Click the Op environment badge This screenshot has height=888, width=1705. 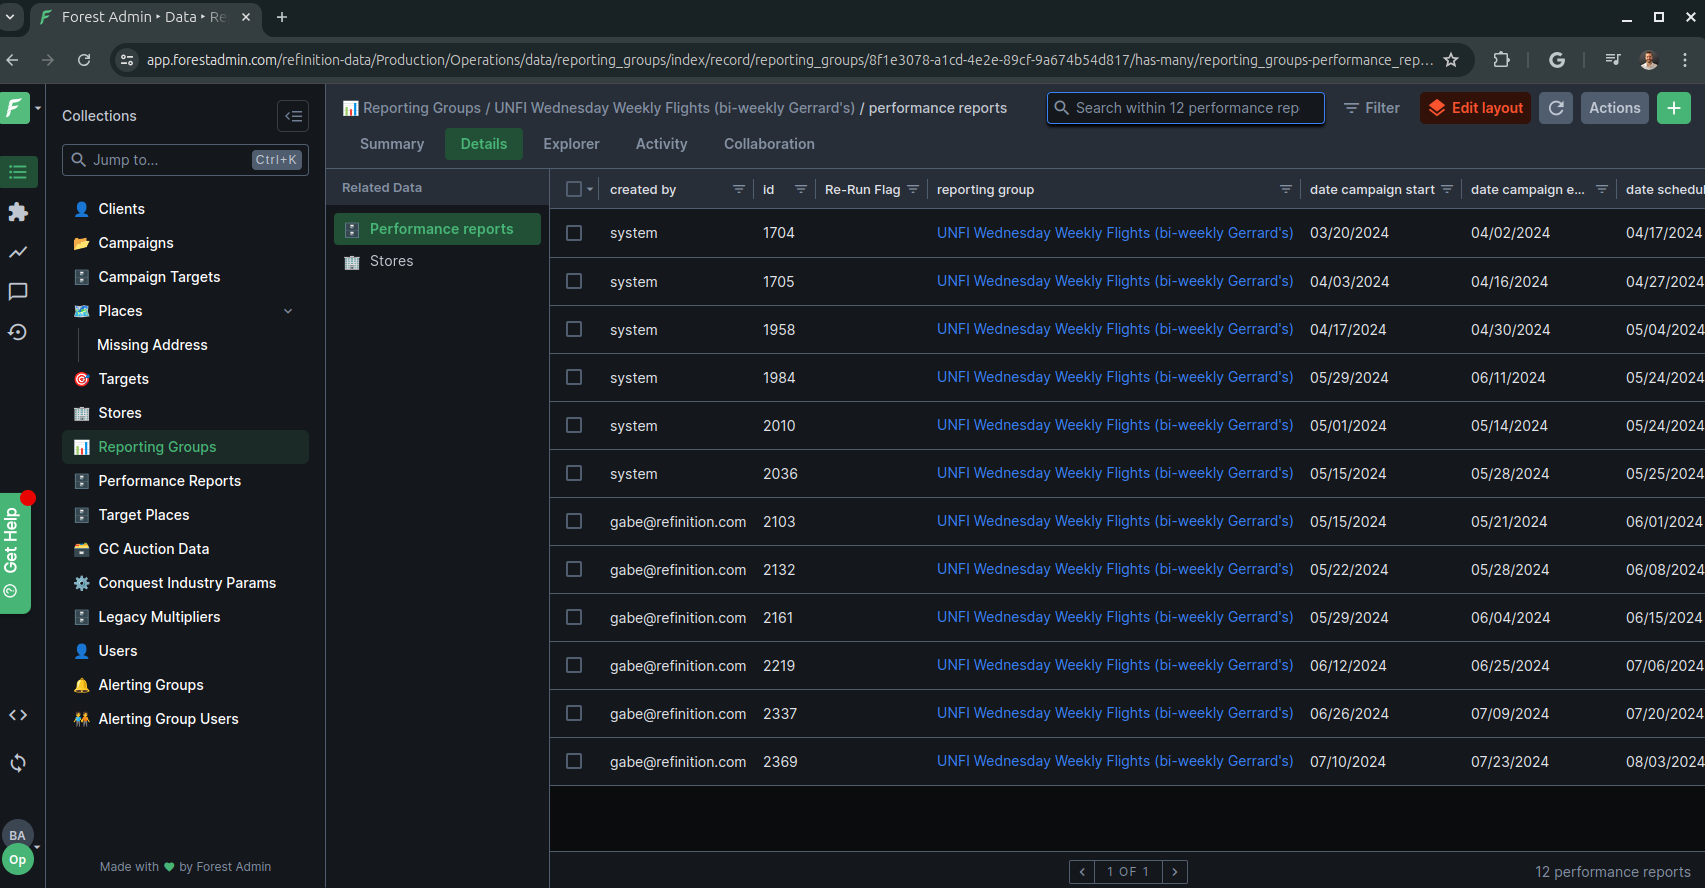[x=18, y=860]
